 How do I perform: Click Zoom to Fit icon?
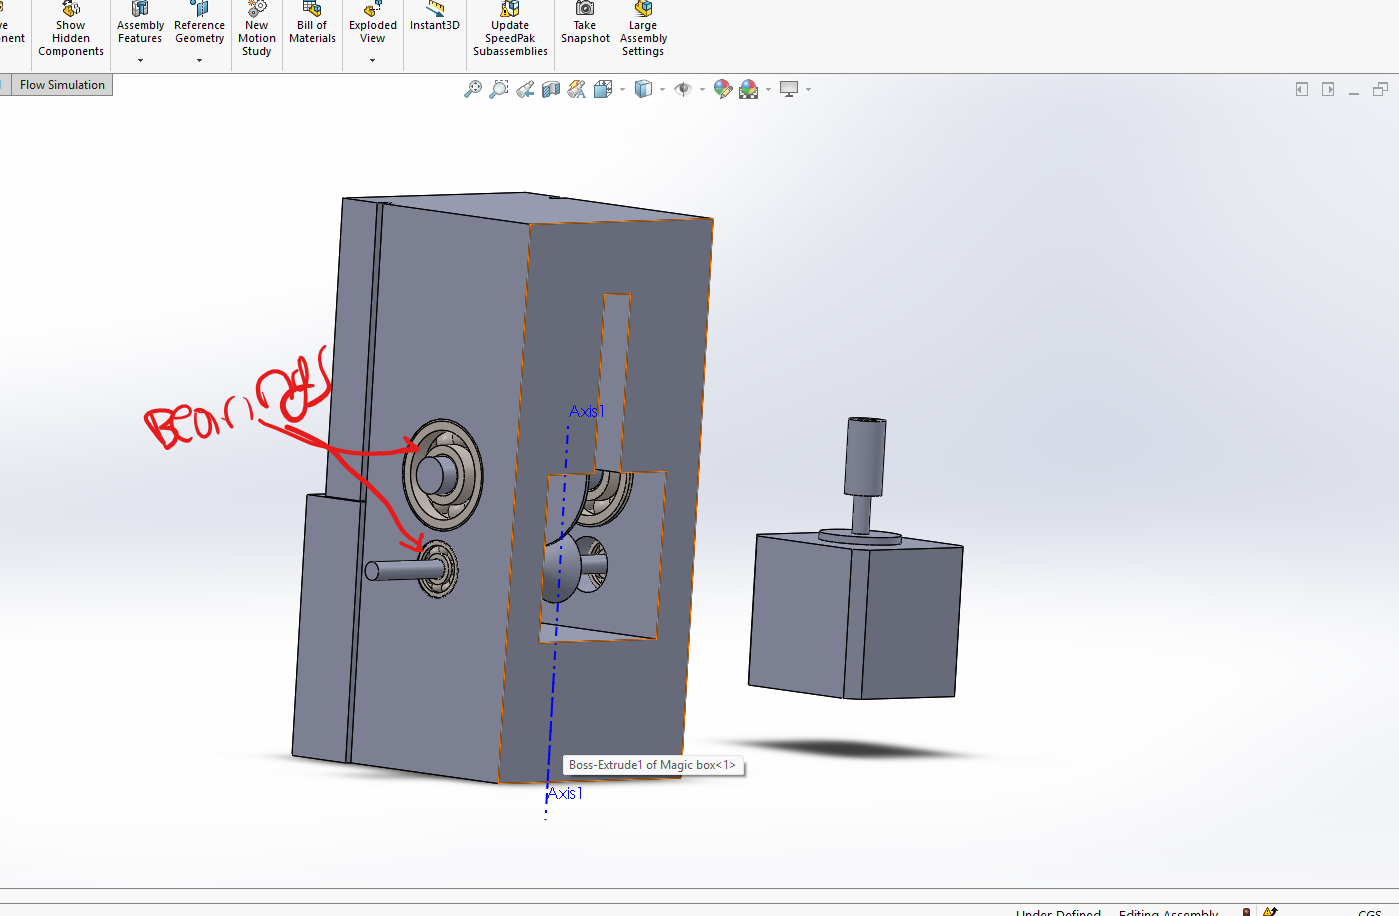click(x=473, y=89)
